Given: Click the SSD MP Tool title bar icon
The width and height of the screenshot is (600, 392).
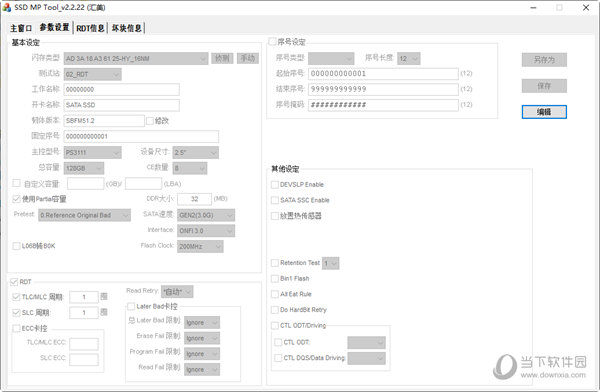Looking at the screenshot, I should click(7, 7).
